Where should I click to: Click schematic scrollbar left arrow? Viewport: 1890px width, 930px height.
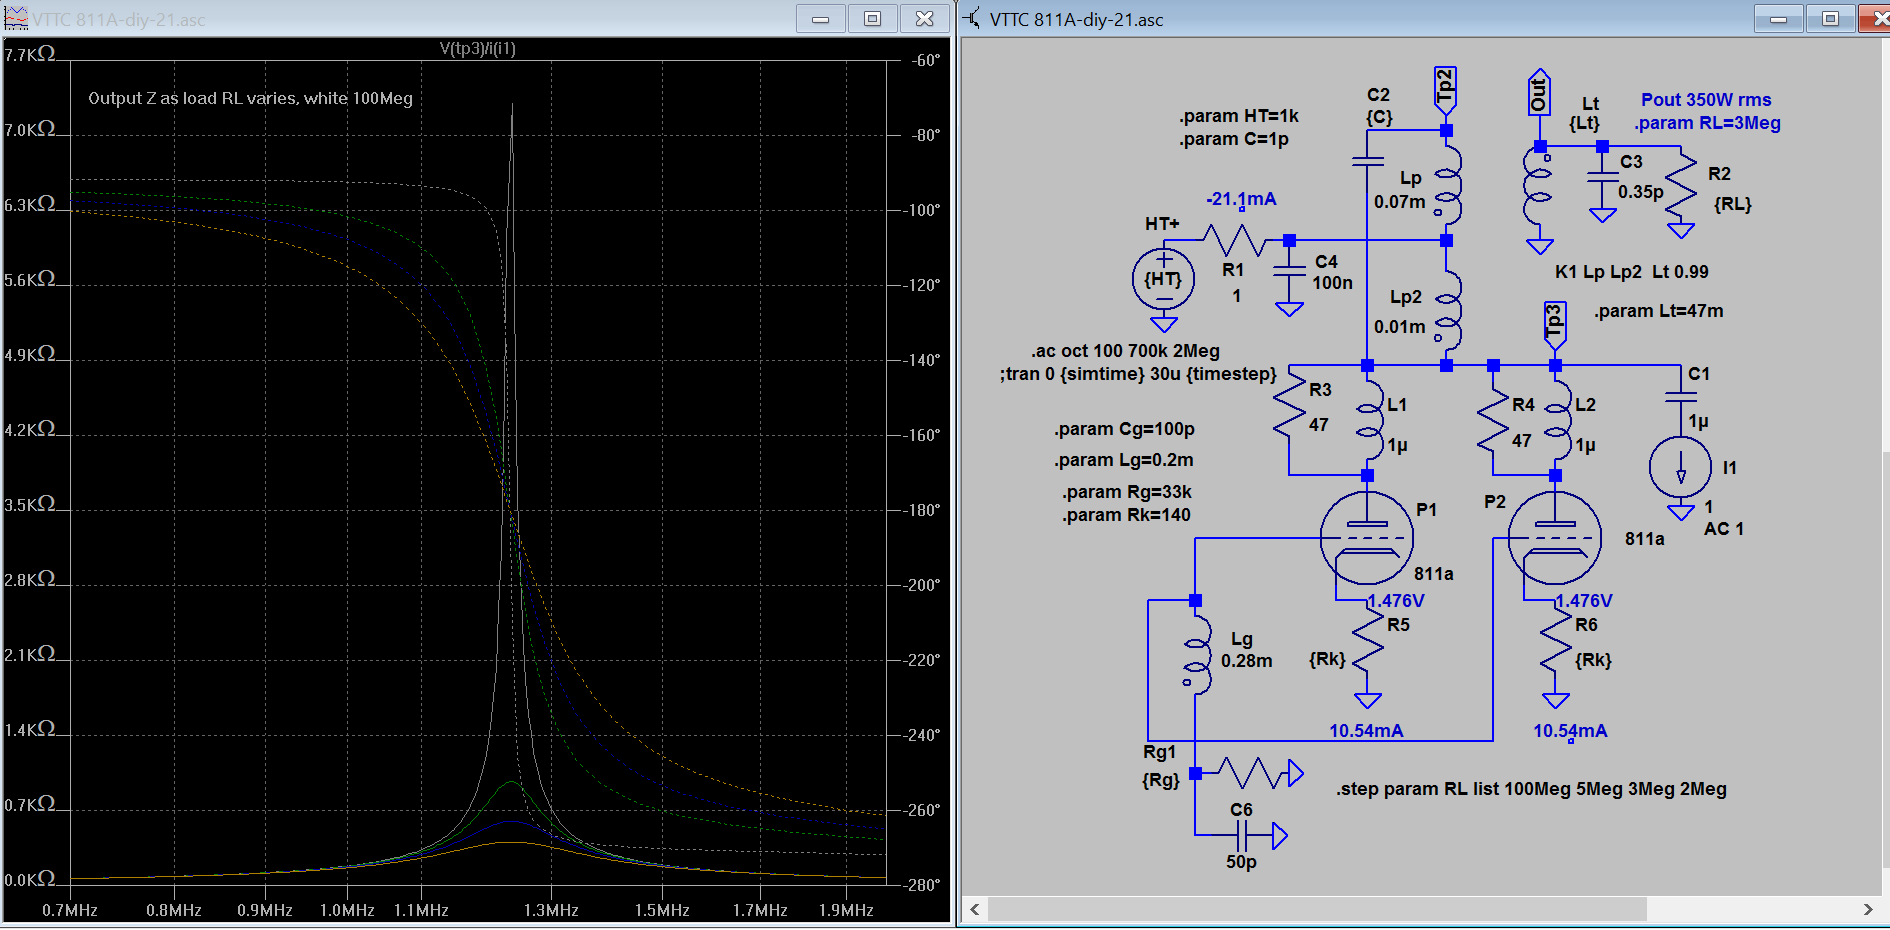pos(975,909)
